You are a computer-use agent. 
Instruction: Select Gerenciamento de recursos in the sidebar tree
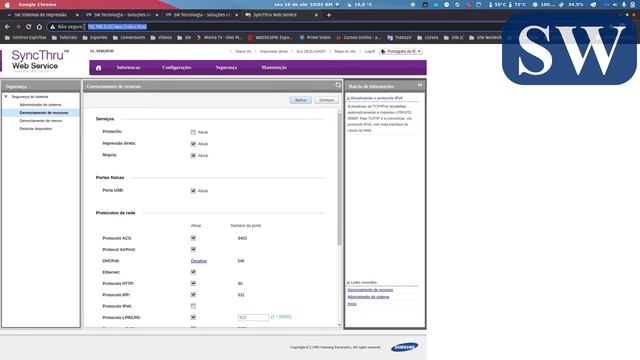pos(44,113)
